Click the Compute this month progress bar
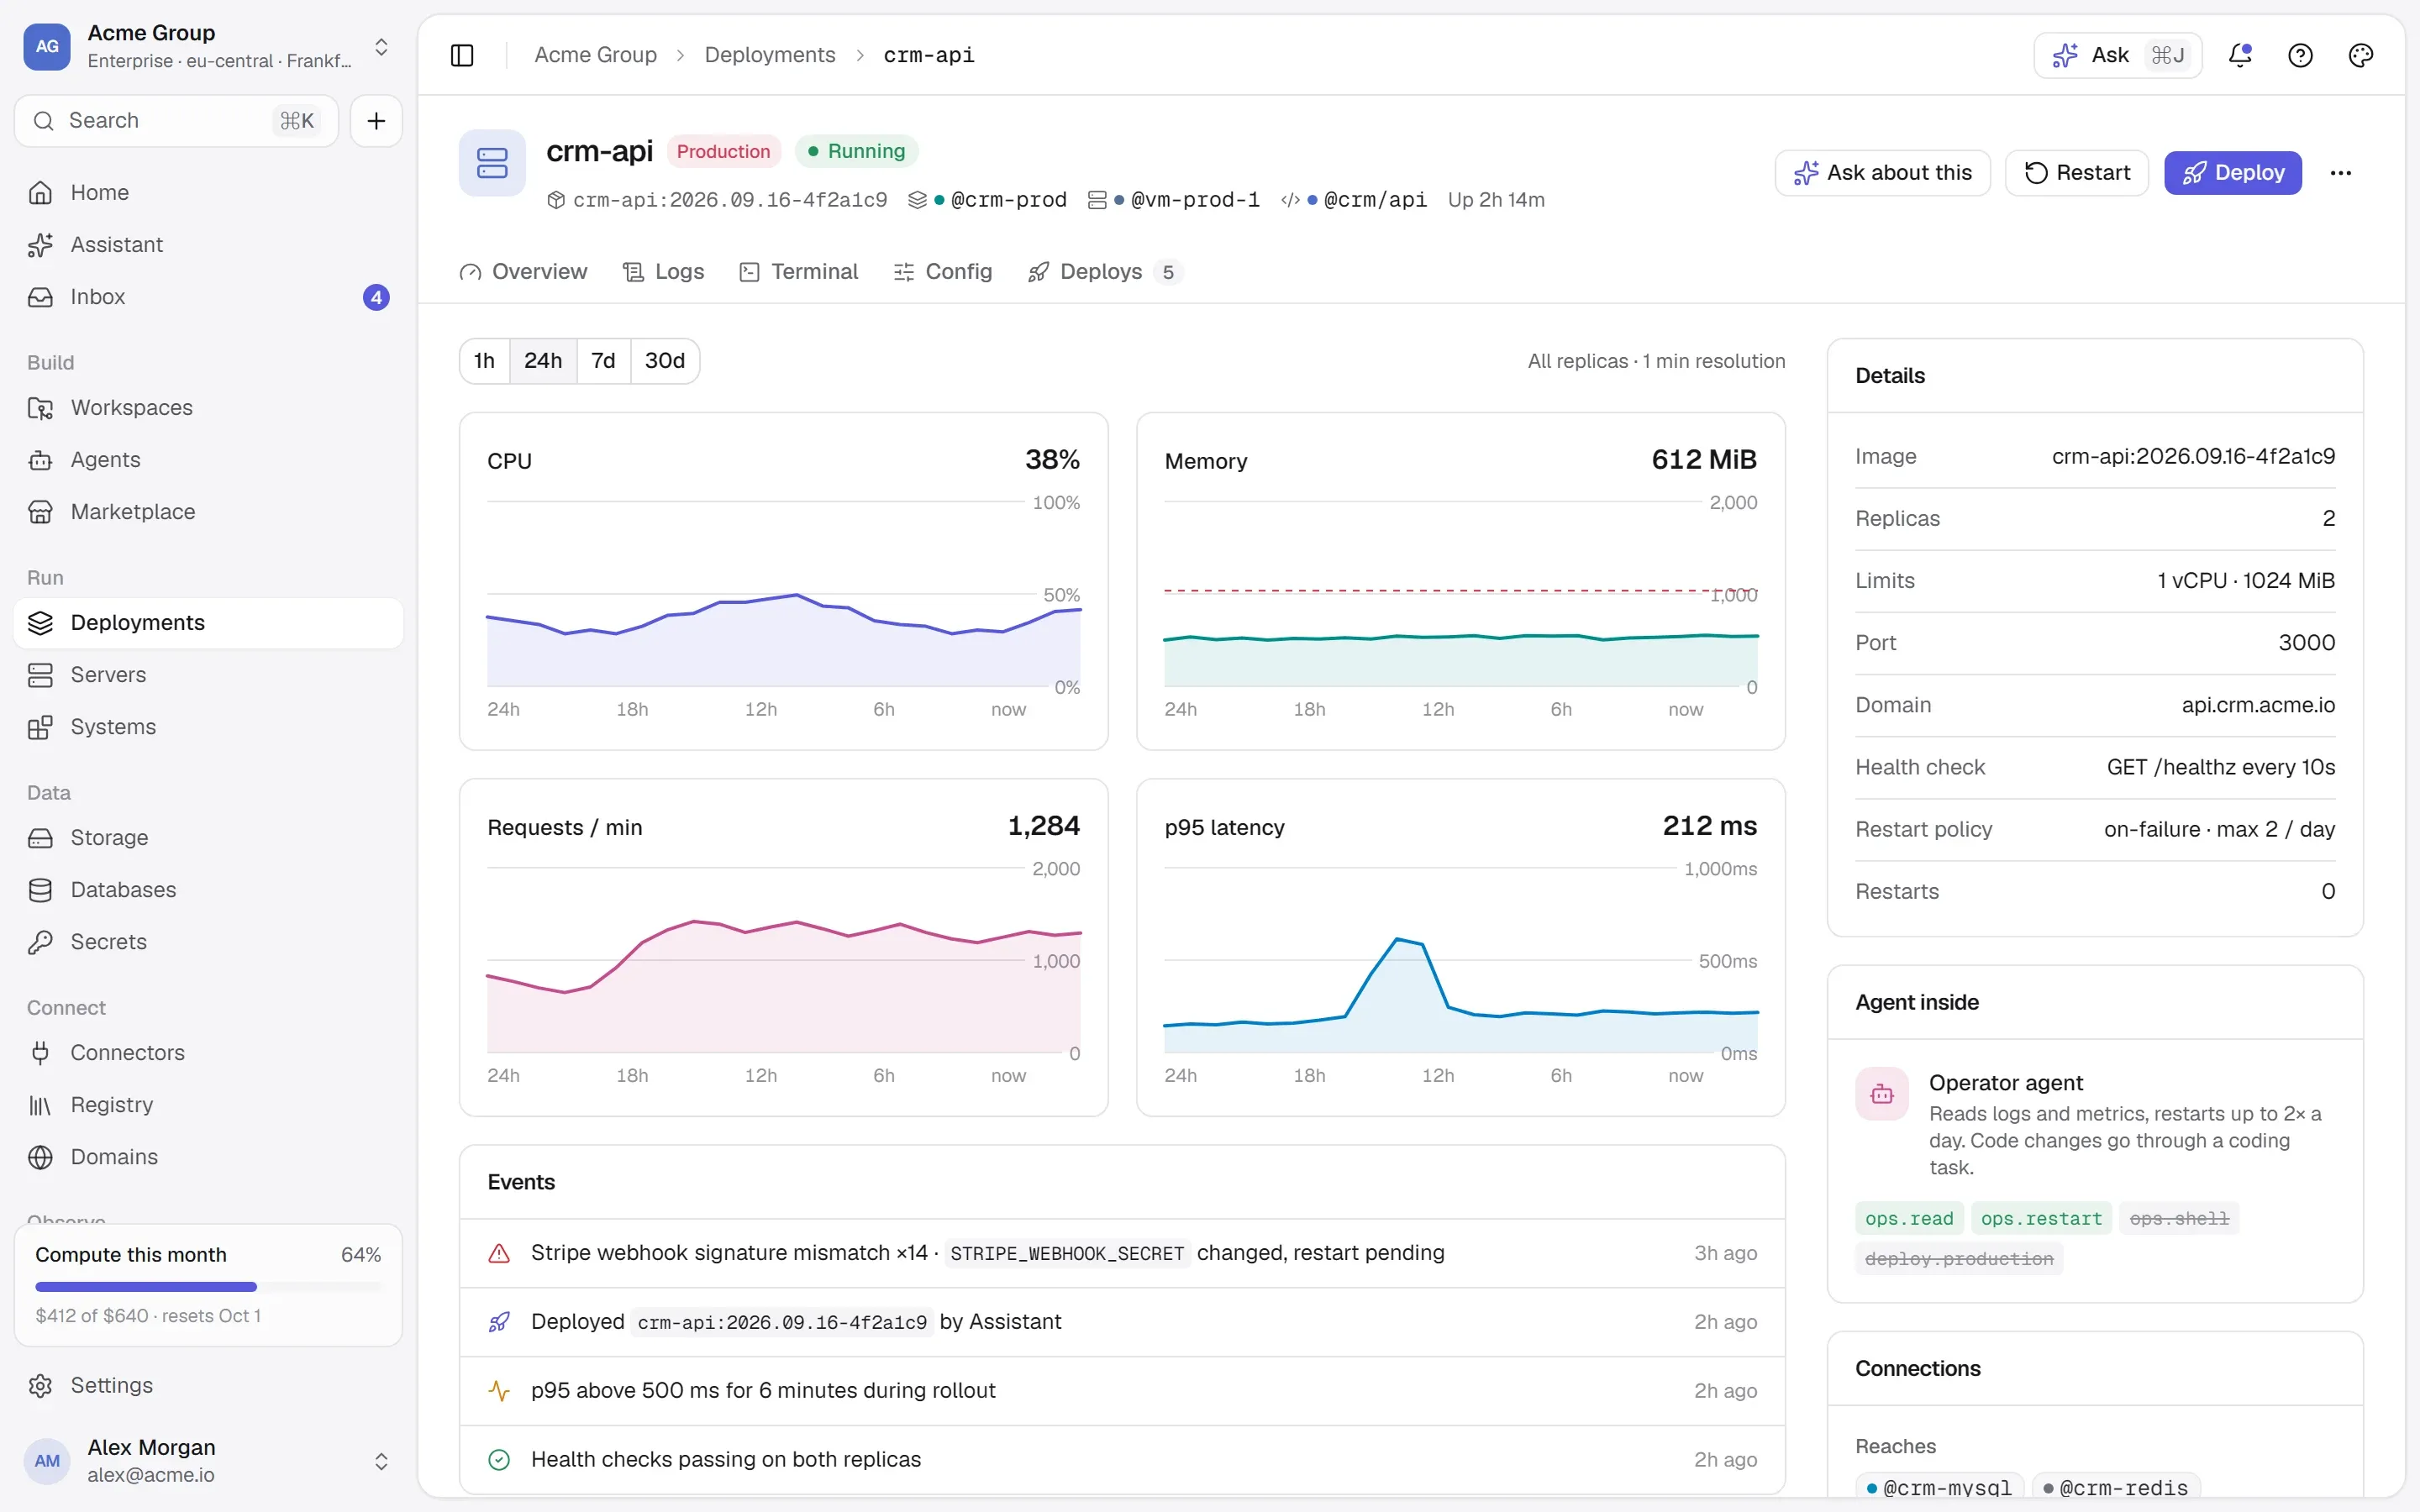2420x1512 pixels. click(208, 1286)
